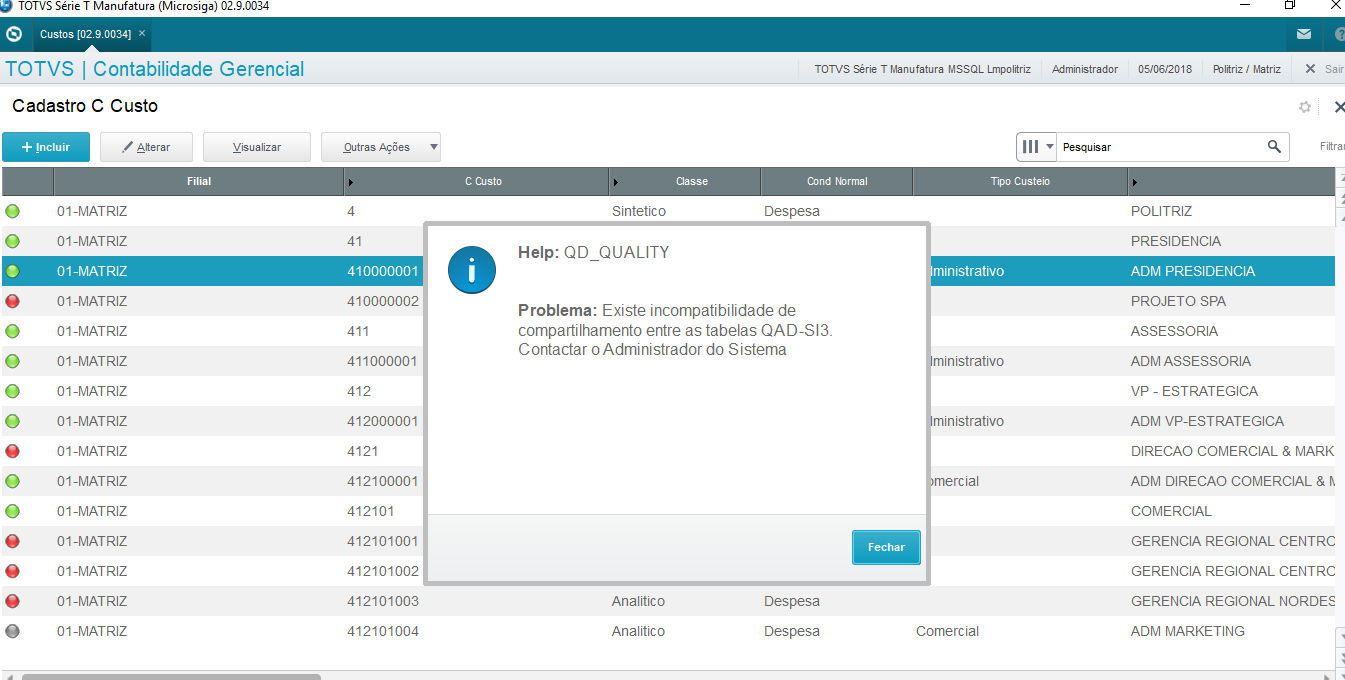Image resolution: width=1345 pixels, height=680 pixels.
Task: Select the ASSESSORIA cell
Action: (x=1174, y=331)
